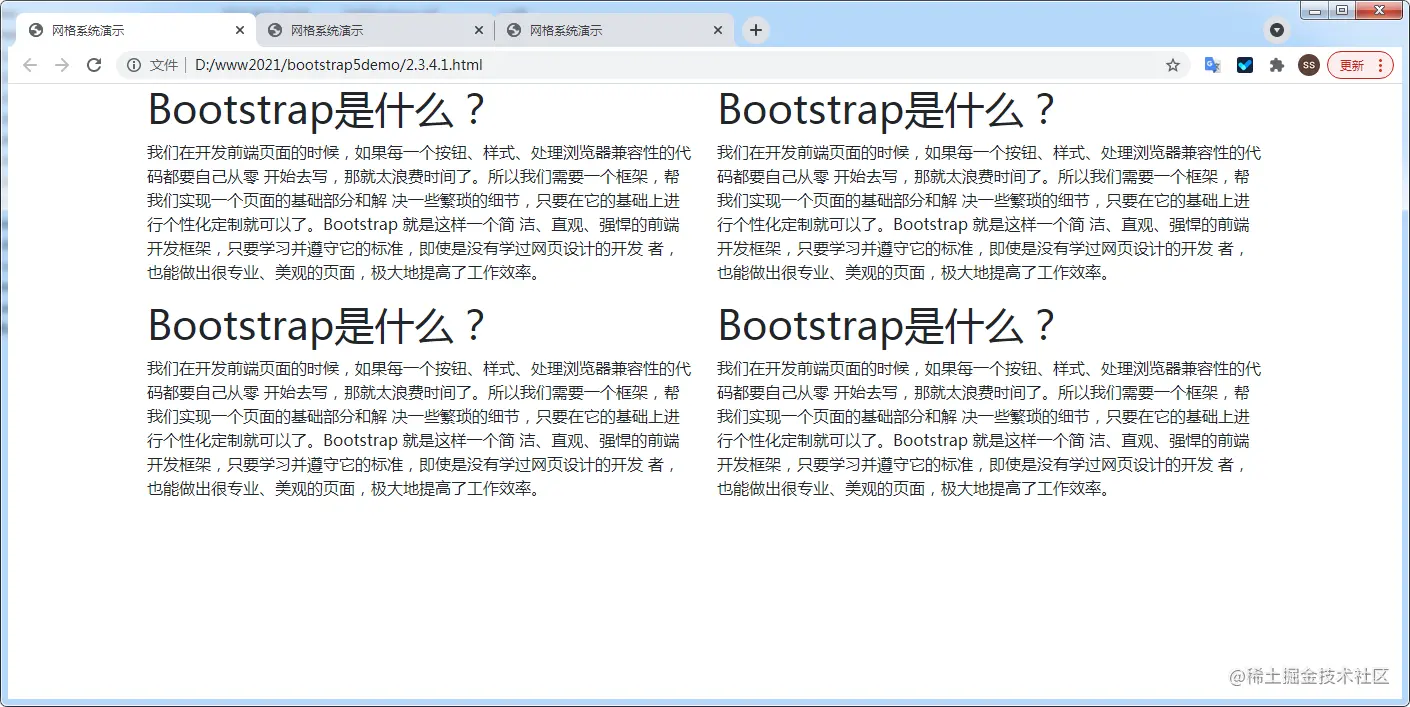Open the SS profile avatar
The image size is (1410, 707).
click(1309, 65)
